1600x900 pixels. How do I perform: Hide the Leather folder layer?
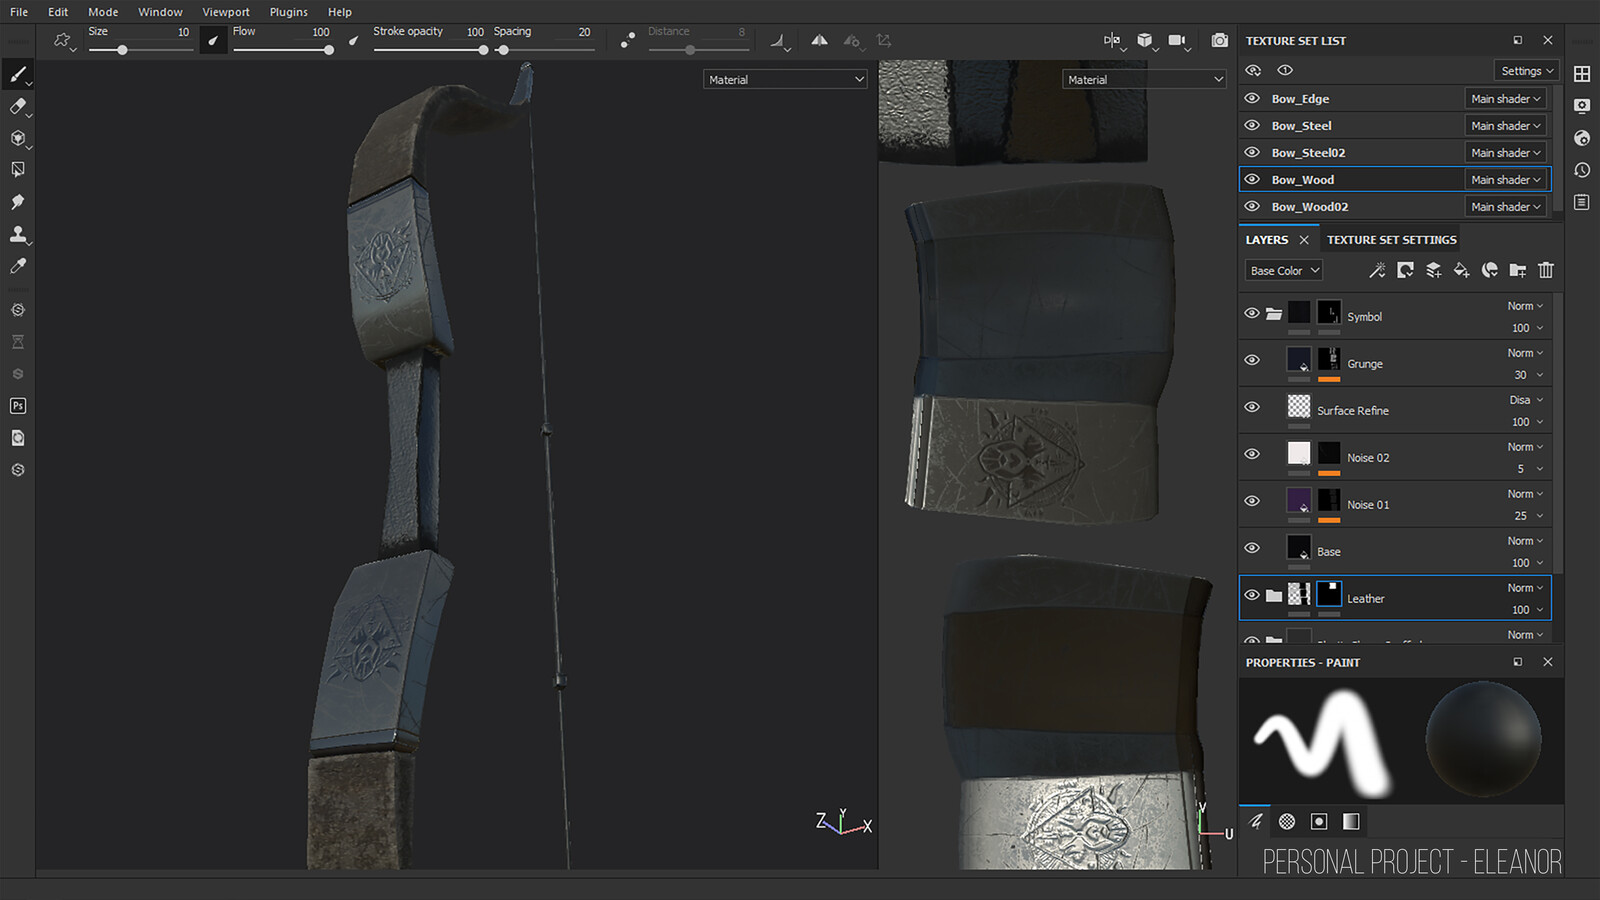1252,595
